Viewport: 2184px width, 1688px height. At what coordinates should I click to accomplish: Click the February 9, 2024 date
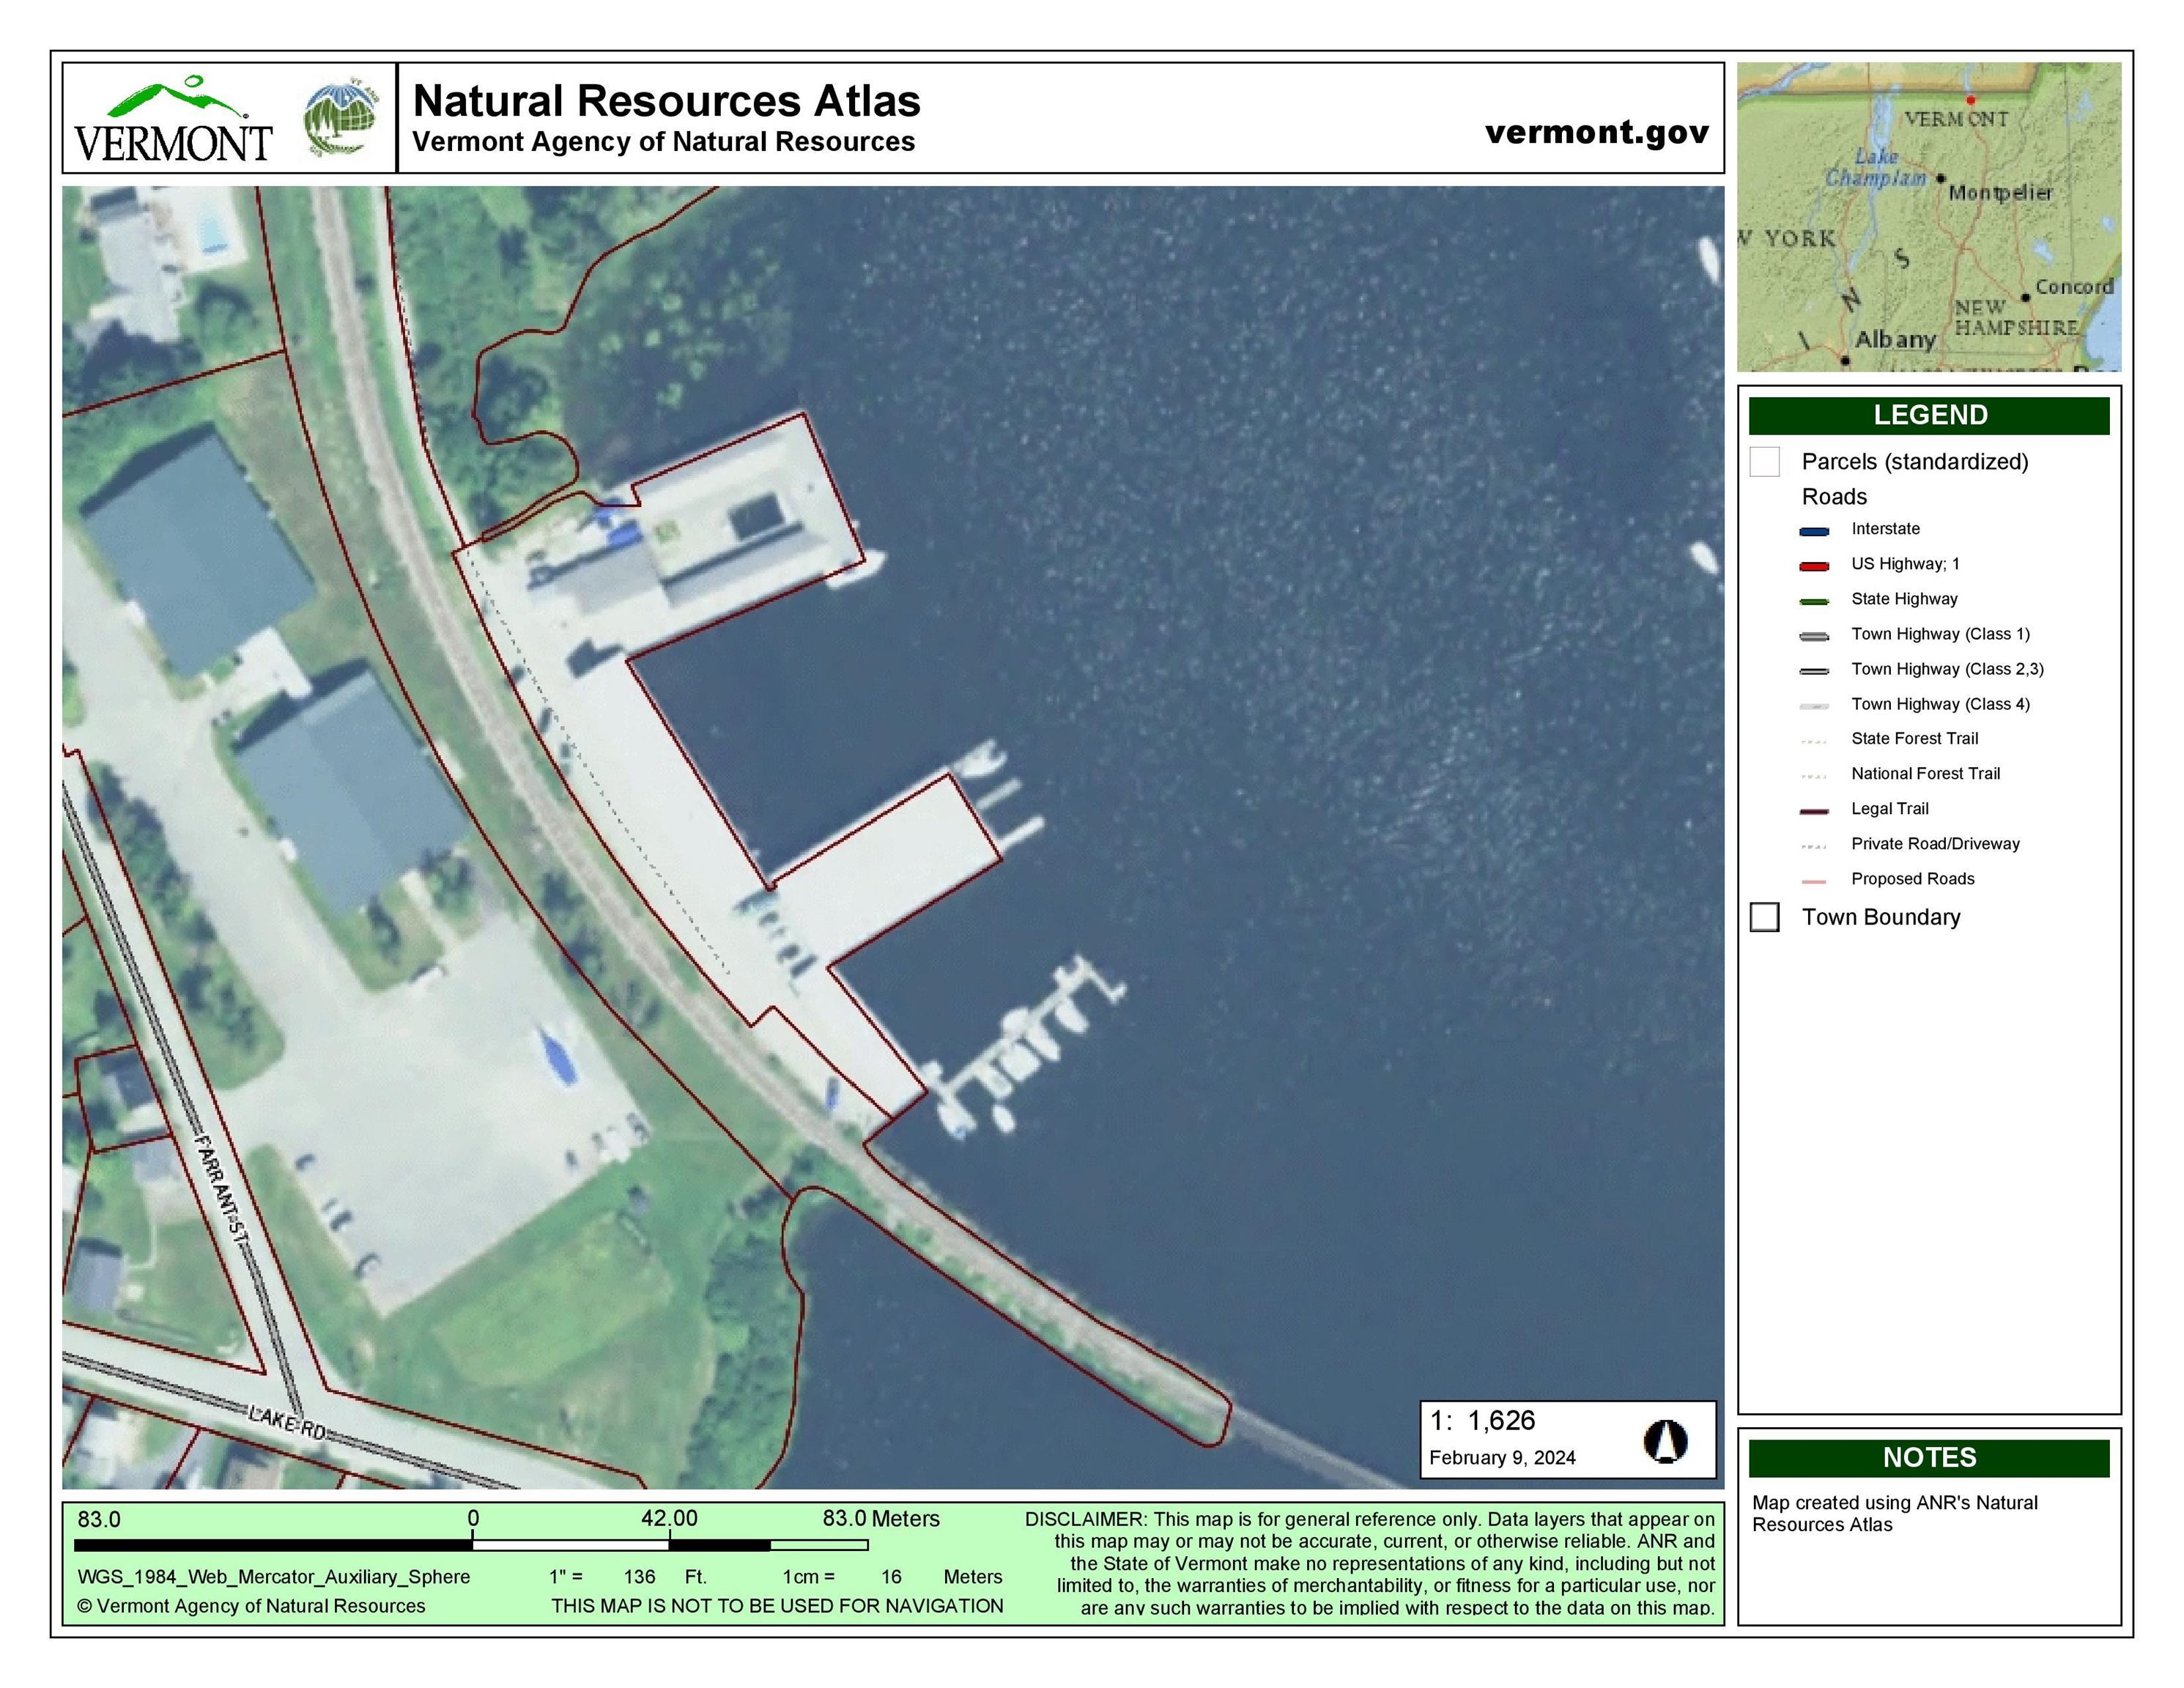[x=1502, y=1458]
